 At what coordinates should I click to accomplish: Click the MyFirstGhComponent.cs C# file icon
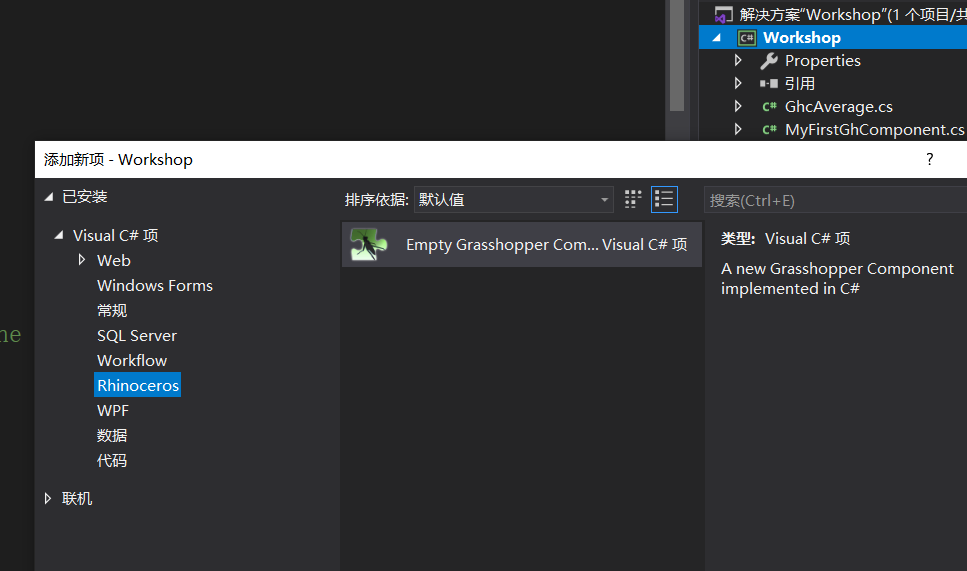pos(769,129)
